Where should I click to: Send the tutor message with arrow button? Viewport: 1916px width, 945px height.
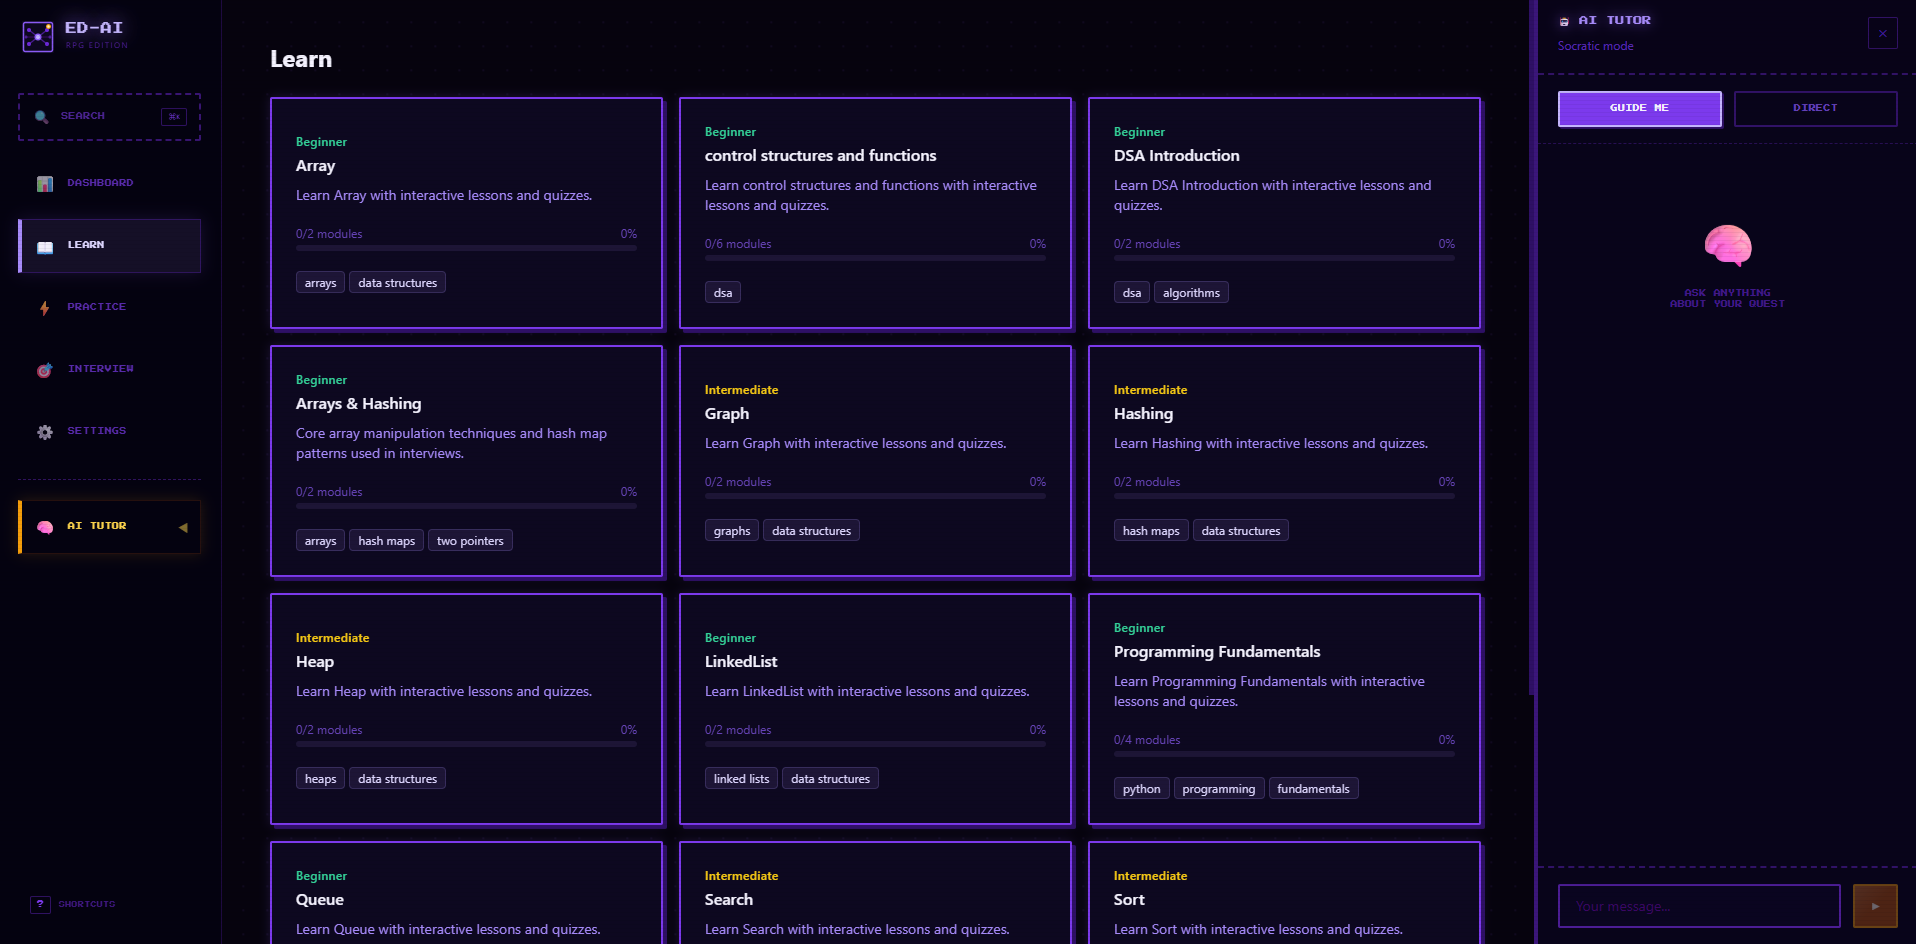coord(1875,906)
